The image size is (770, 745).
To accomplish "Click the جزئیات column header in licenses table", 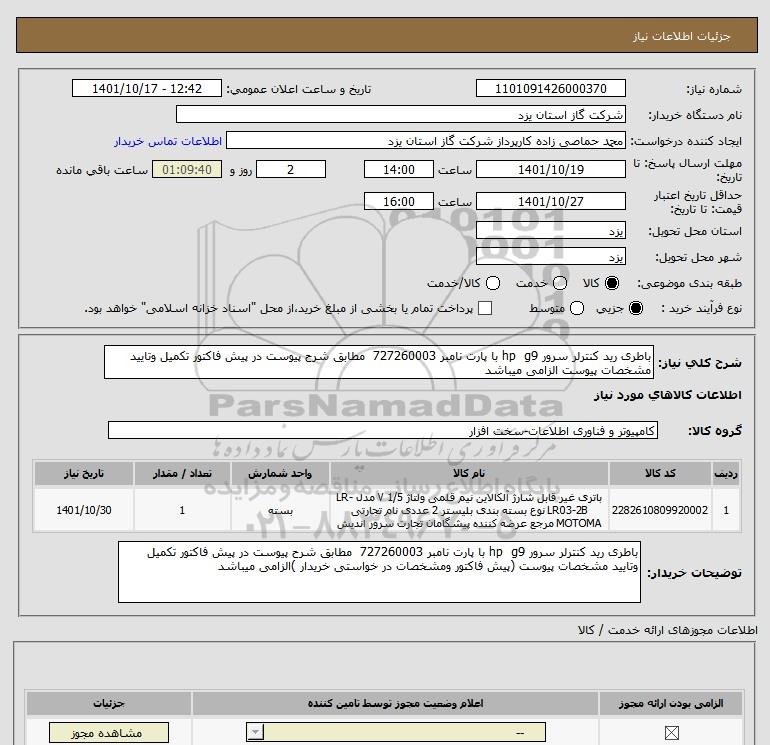I will [109, 703].
